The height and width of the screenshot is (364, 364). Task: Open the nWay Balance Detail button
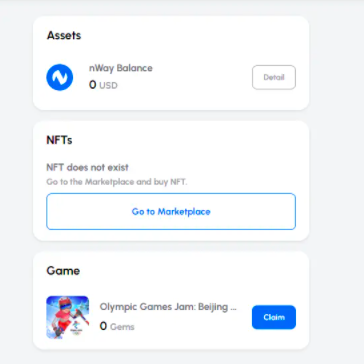[x=274, y=77]
